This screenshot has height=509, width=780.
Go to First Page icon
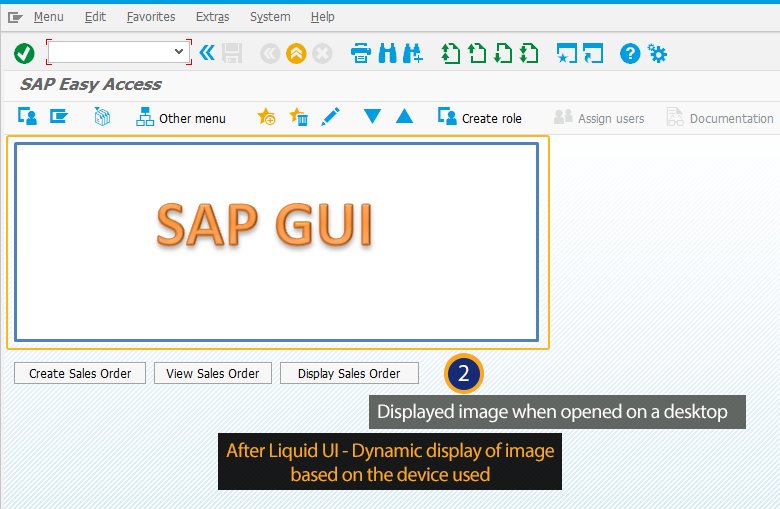tap(451, 53)
